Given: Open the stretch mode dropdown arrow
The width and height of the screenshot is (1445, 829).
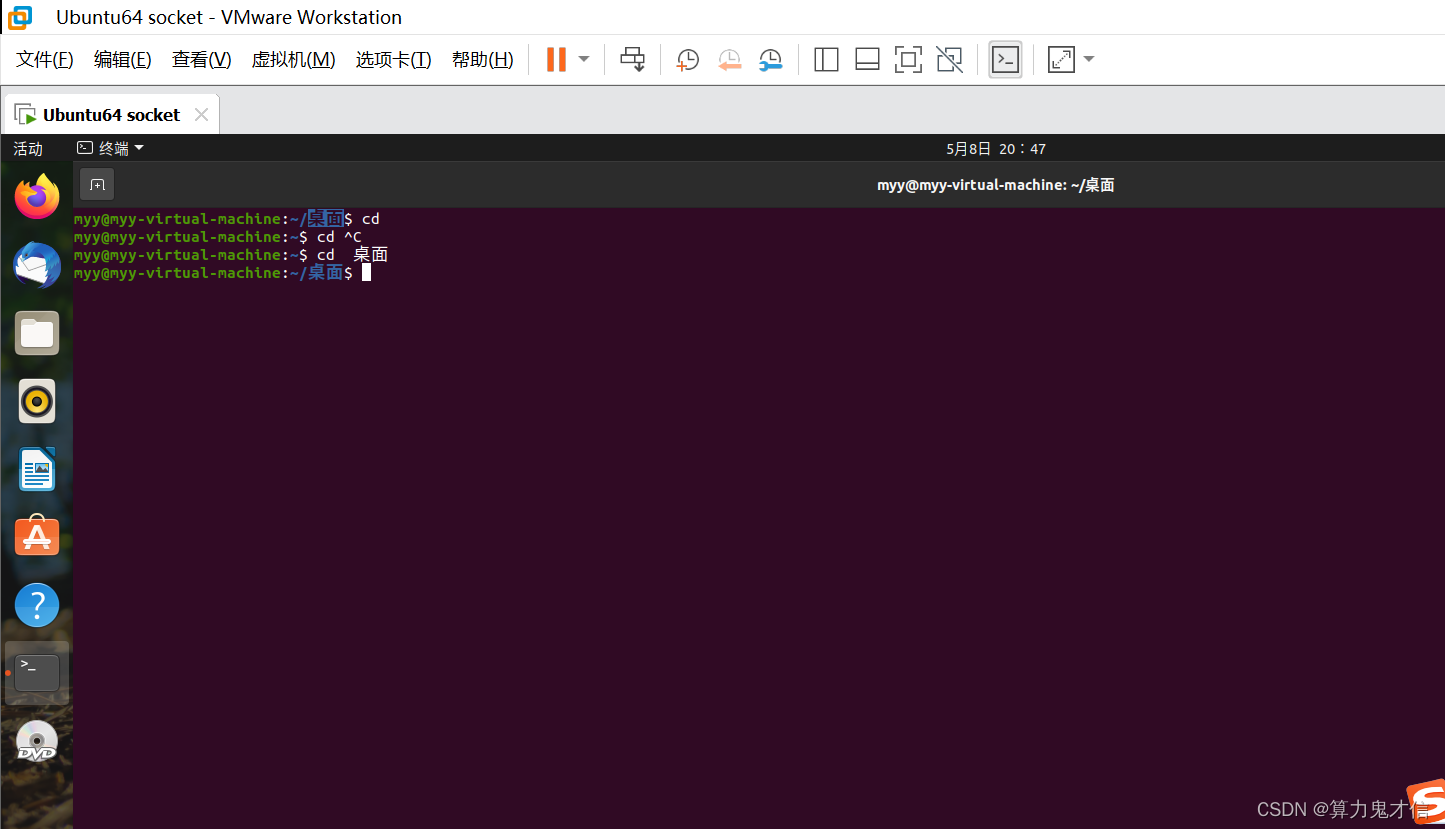Looking at the screenshot, I should pyautogui.click(x=1088, y=59).
